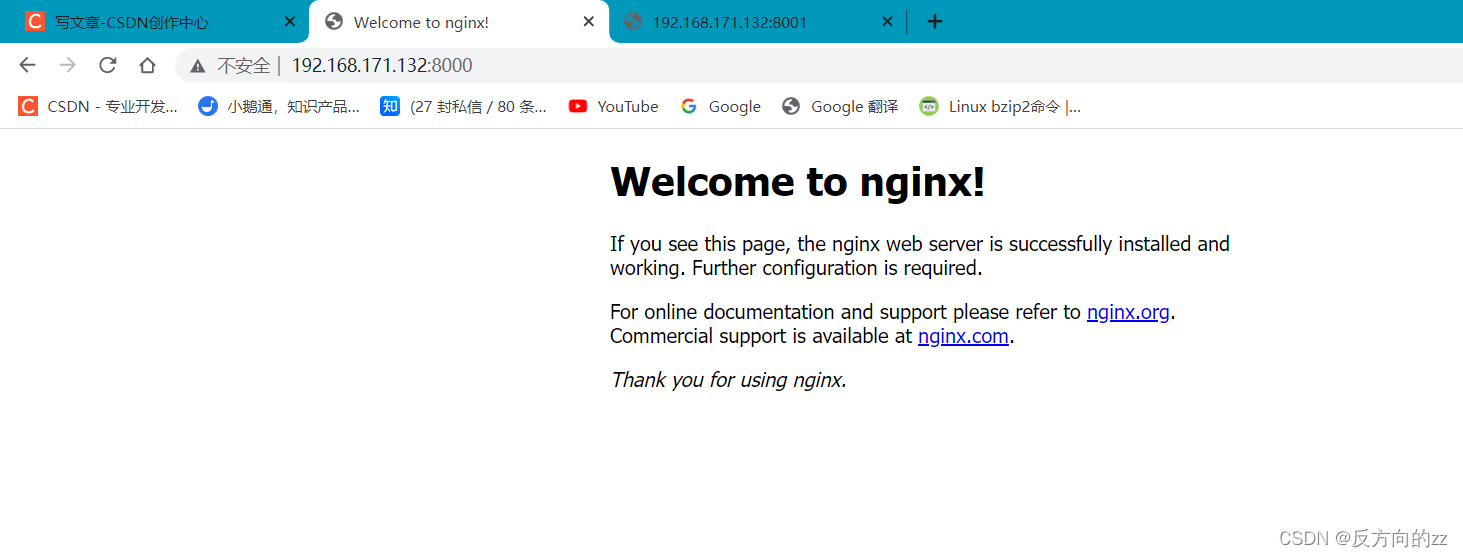This screenshot has height=557, width=1463.
Task: Open the Linux bzip2命令 bookmark
Action: [x=1000, y=106]
